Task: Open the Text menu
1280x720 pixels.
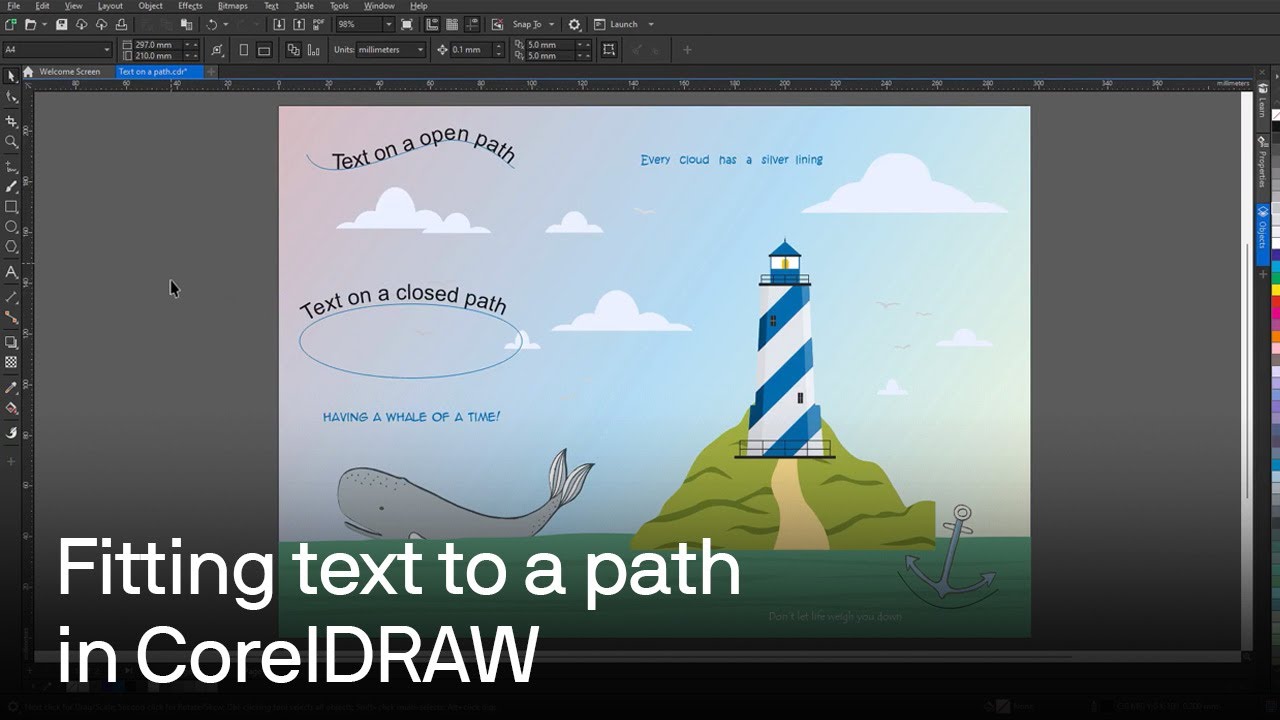Action: coord(271,6)
